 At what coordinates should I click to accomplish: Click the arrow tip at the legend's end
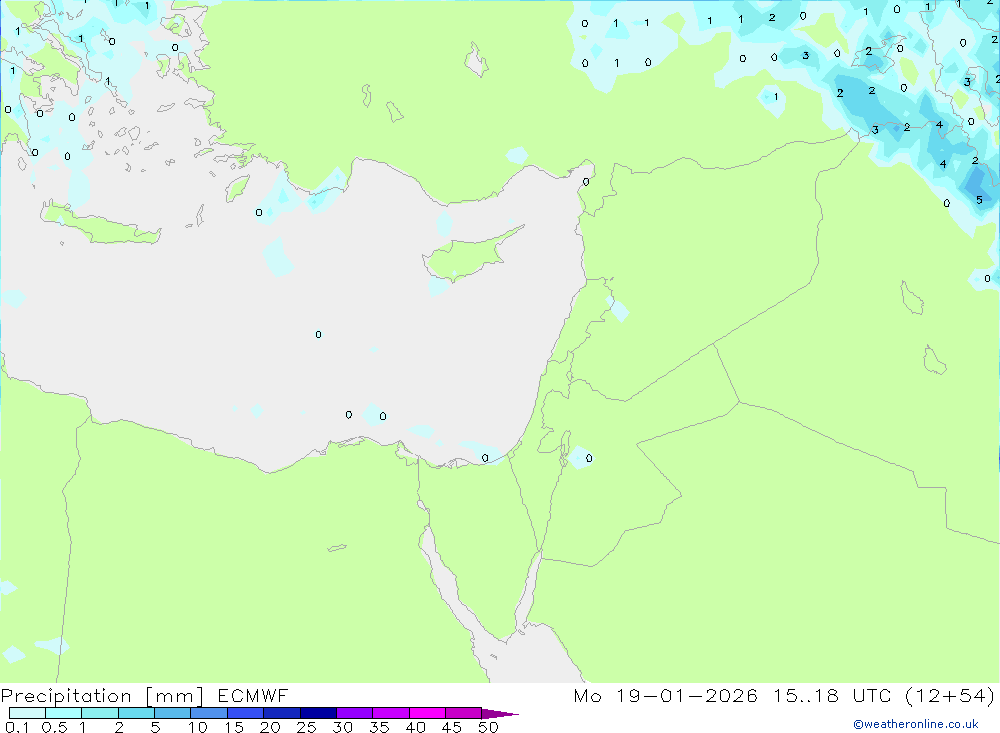501,714
